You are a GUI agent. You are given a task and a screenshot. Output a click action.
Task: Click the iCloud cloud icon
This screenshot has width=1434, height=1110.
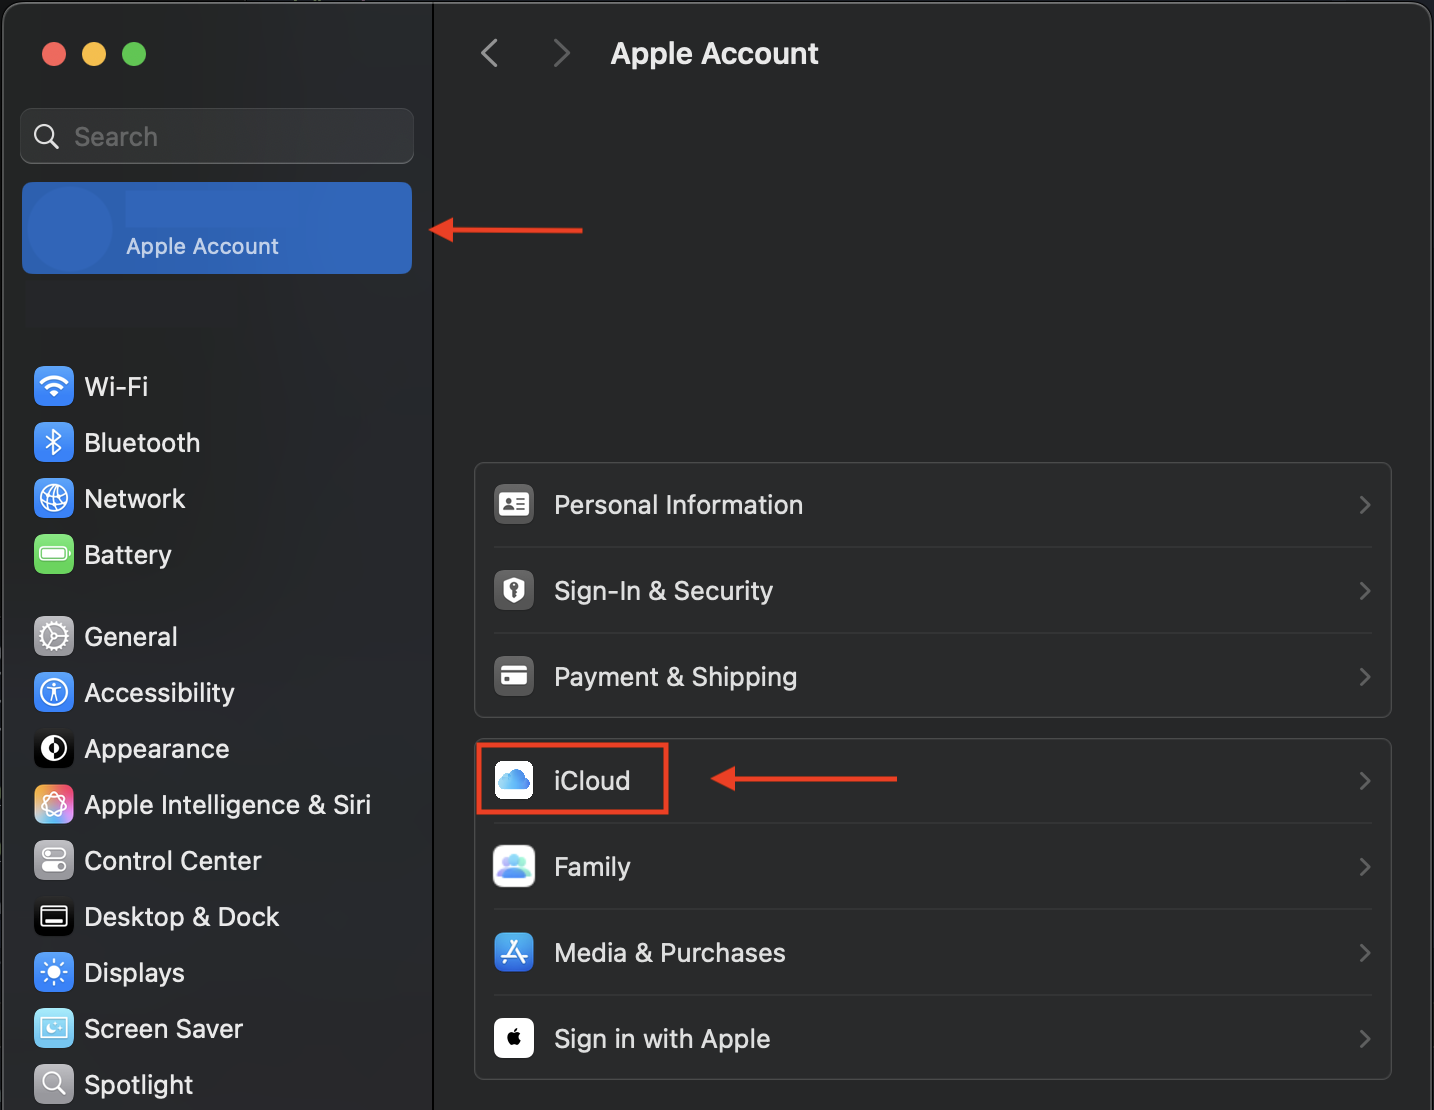pyautogui.click(x=513, y=780)
